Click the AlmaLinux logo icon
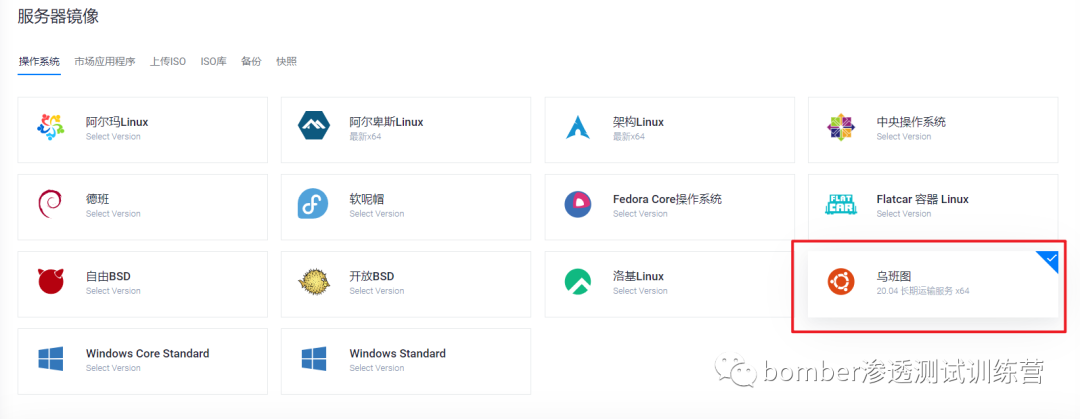The image size is (1080, 419). [50, 128]
